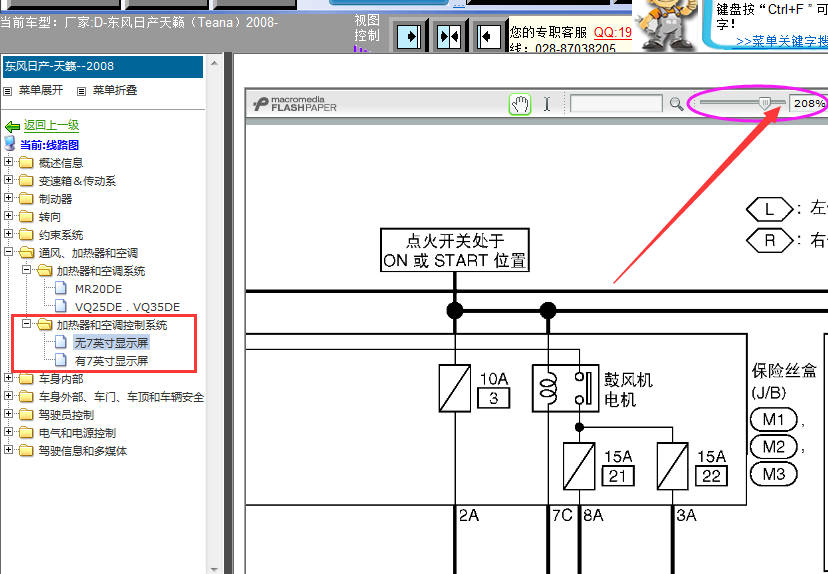Expand the 制动器 folder node

8,197
